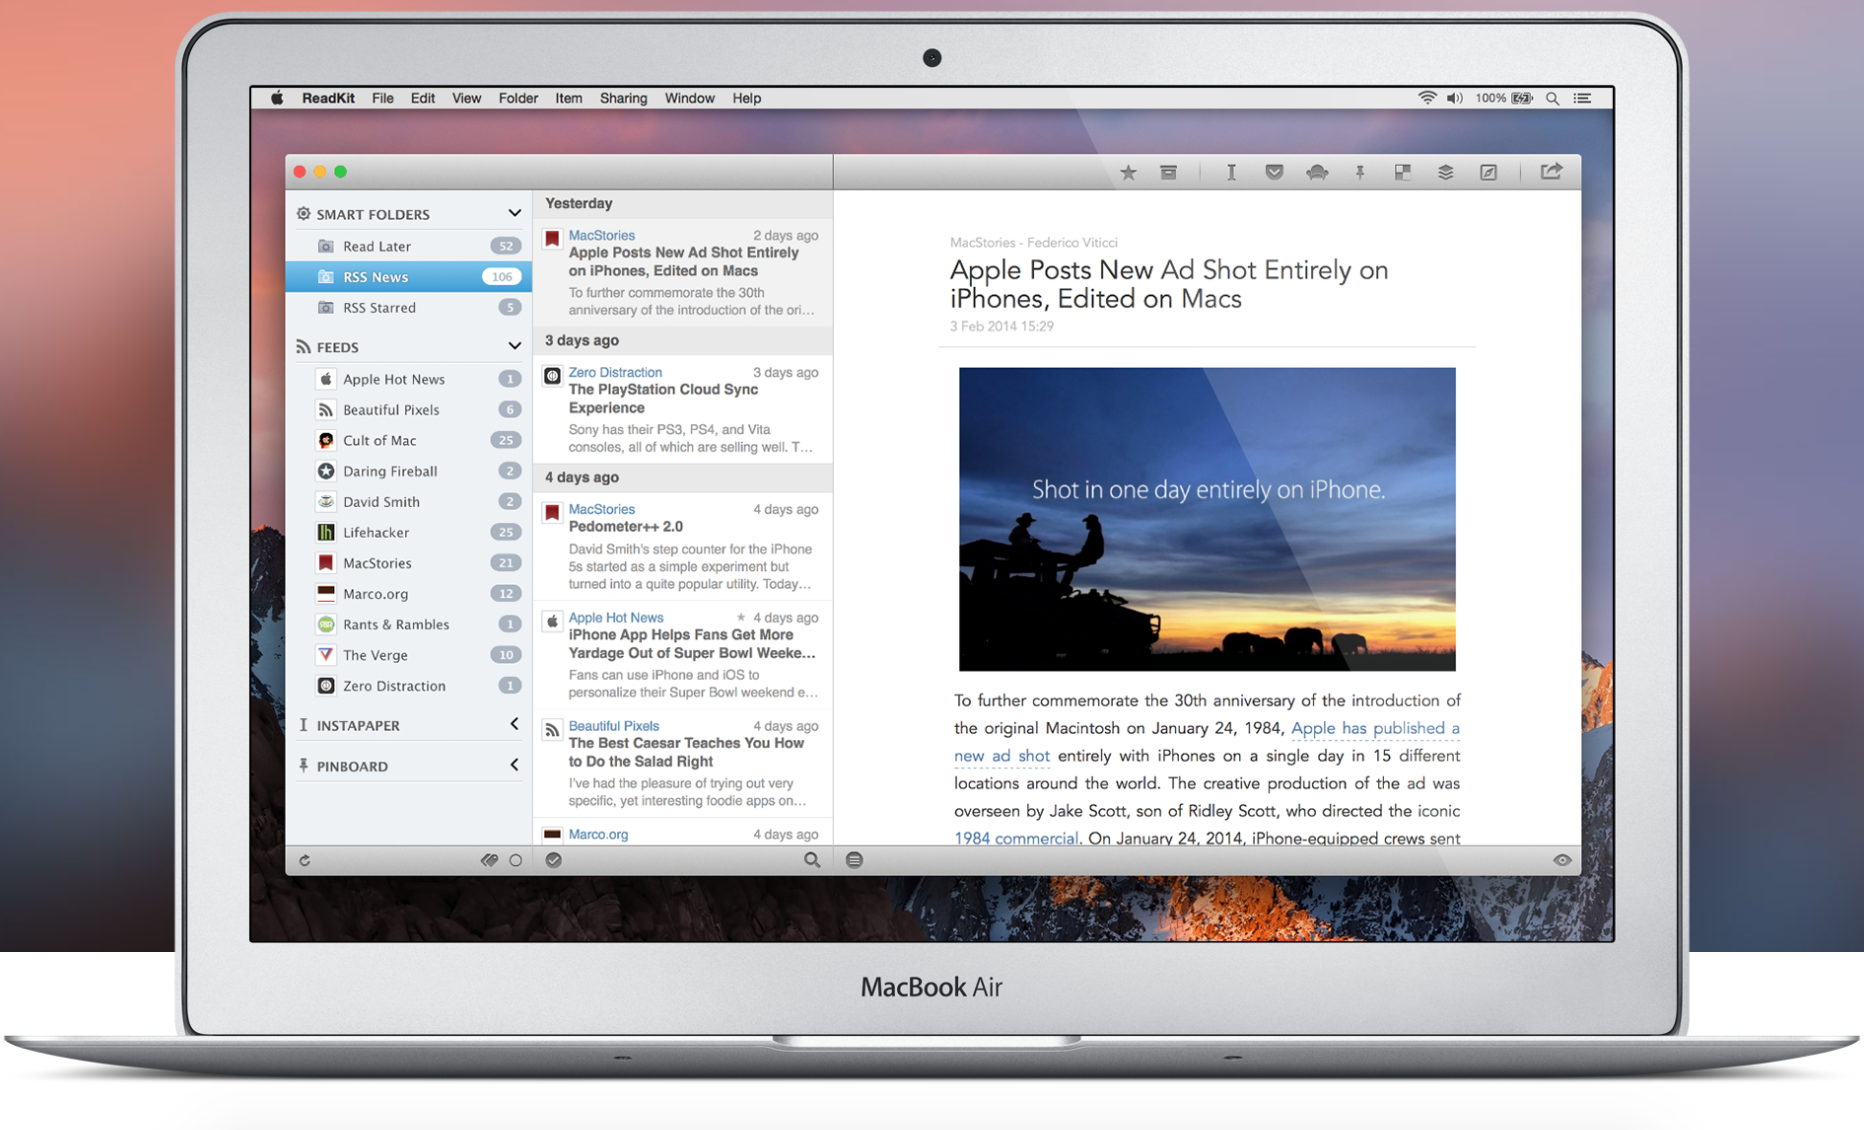Open the Share menu icon

[1551, 172]
